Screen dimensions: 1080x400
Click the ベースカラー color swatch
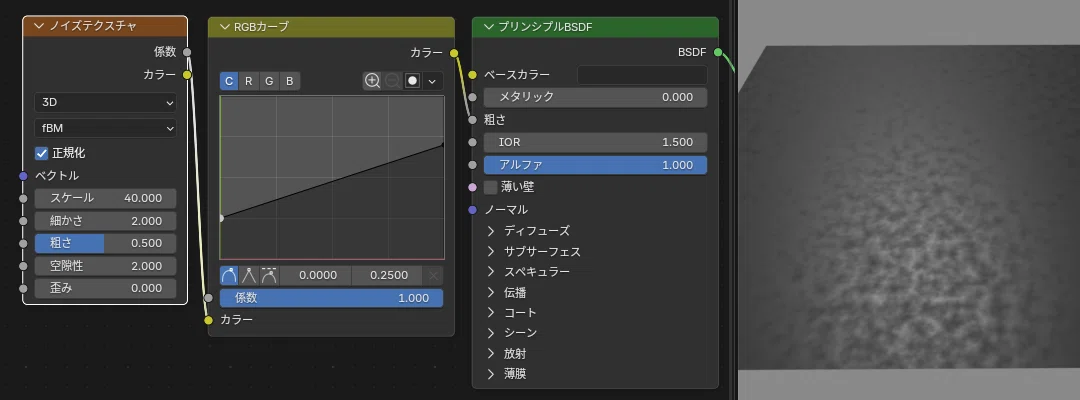(x=642, y=75)
